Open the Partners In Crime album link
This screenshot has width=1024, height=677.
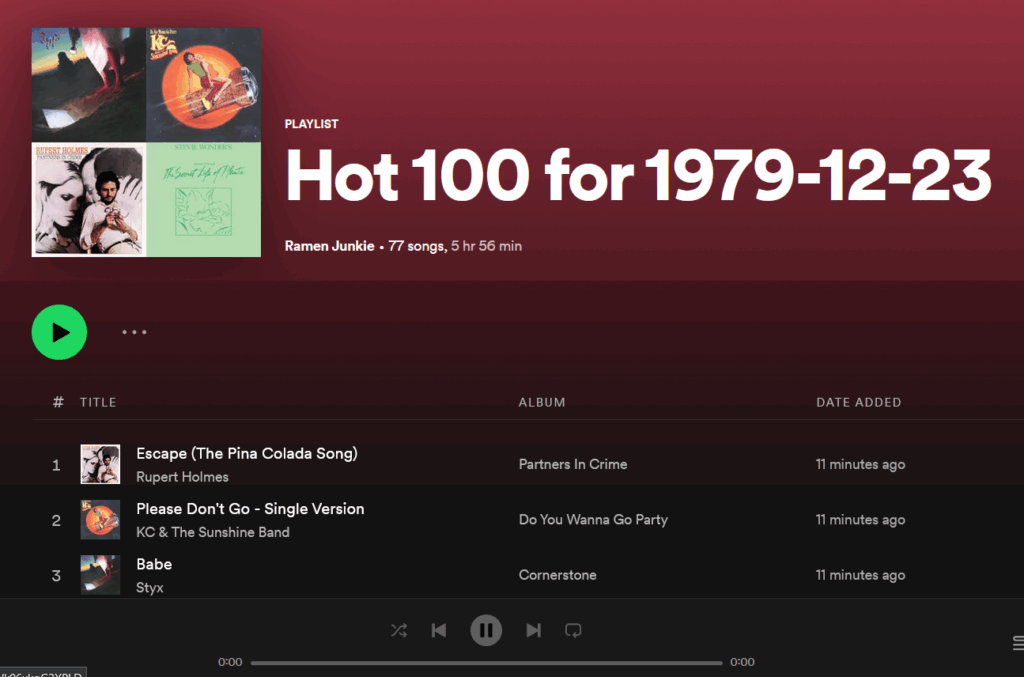(x=573, y=464)
